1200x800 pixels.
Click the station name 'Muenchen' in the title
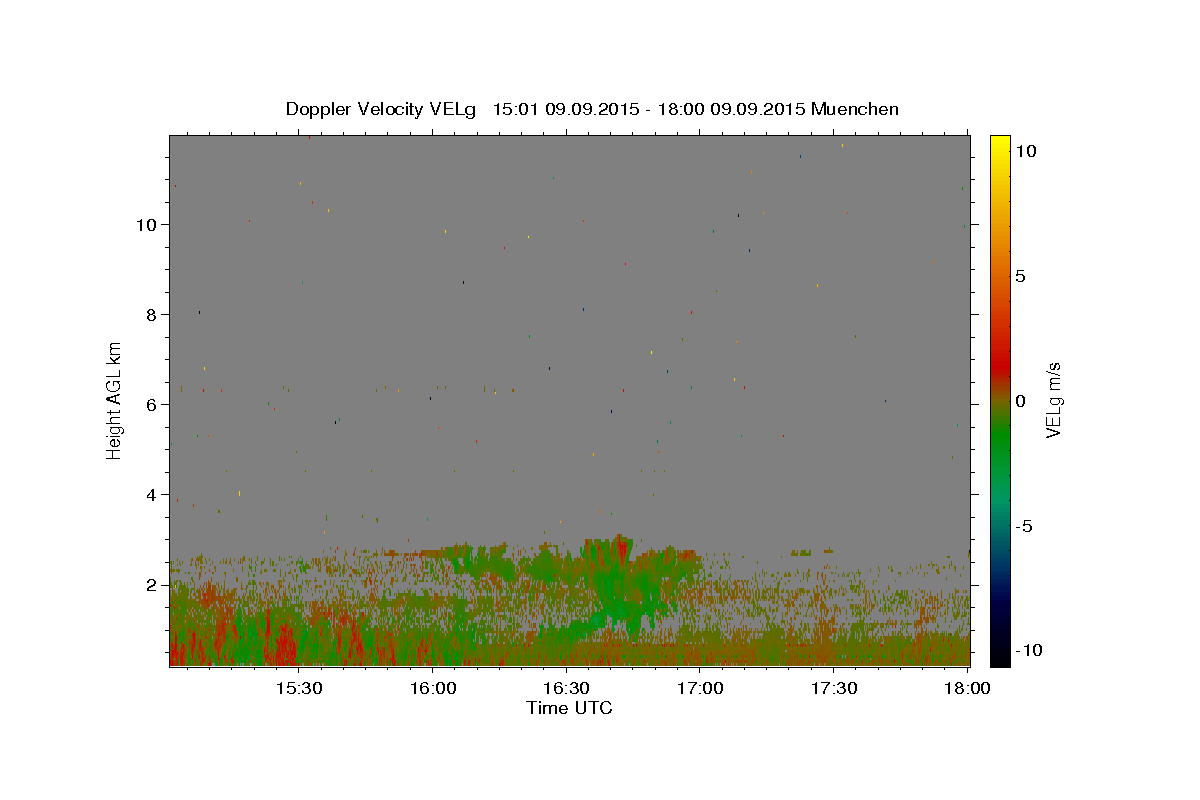point(855,109)
